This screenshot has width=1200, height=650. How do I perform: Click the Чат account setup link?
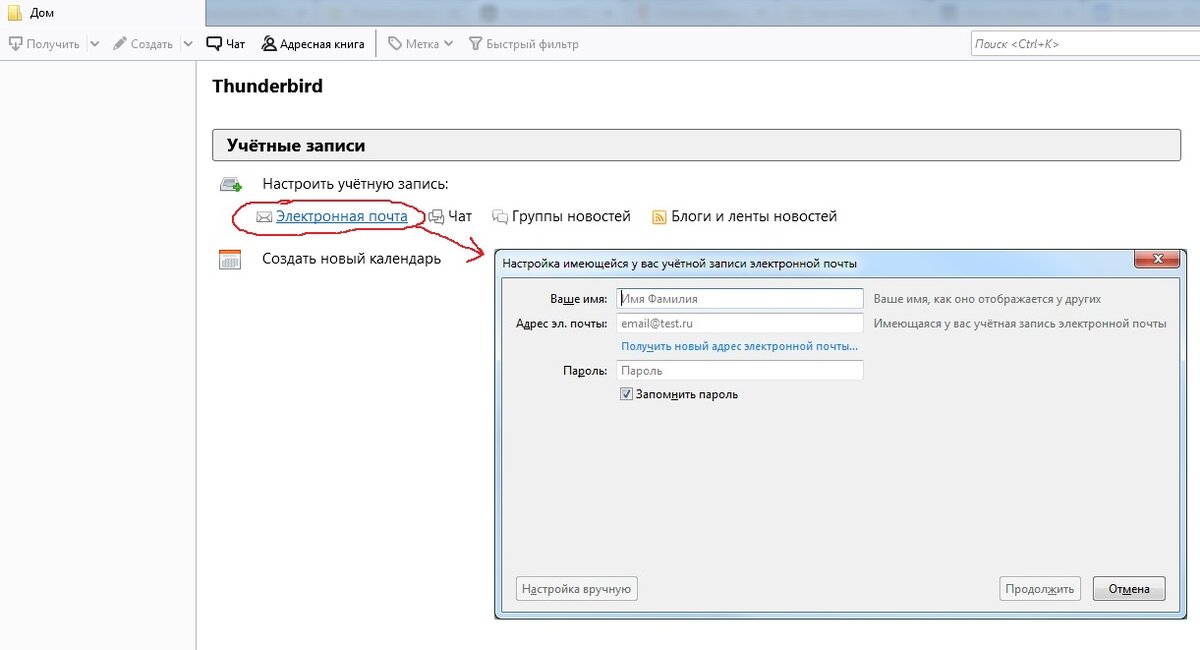pyautogui.click(x=460, y=216)
